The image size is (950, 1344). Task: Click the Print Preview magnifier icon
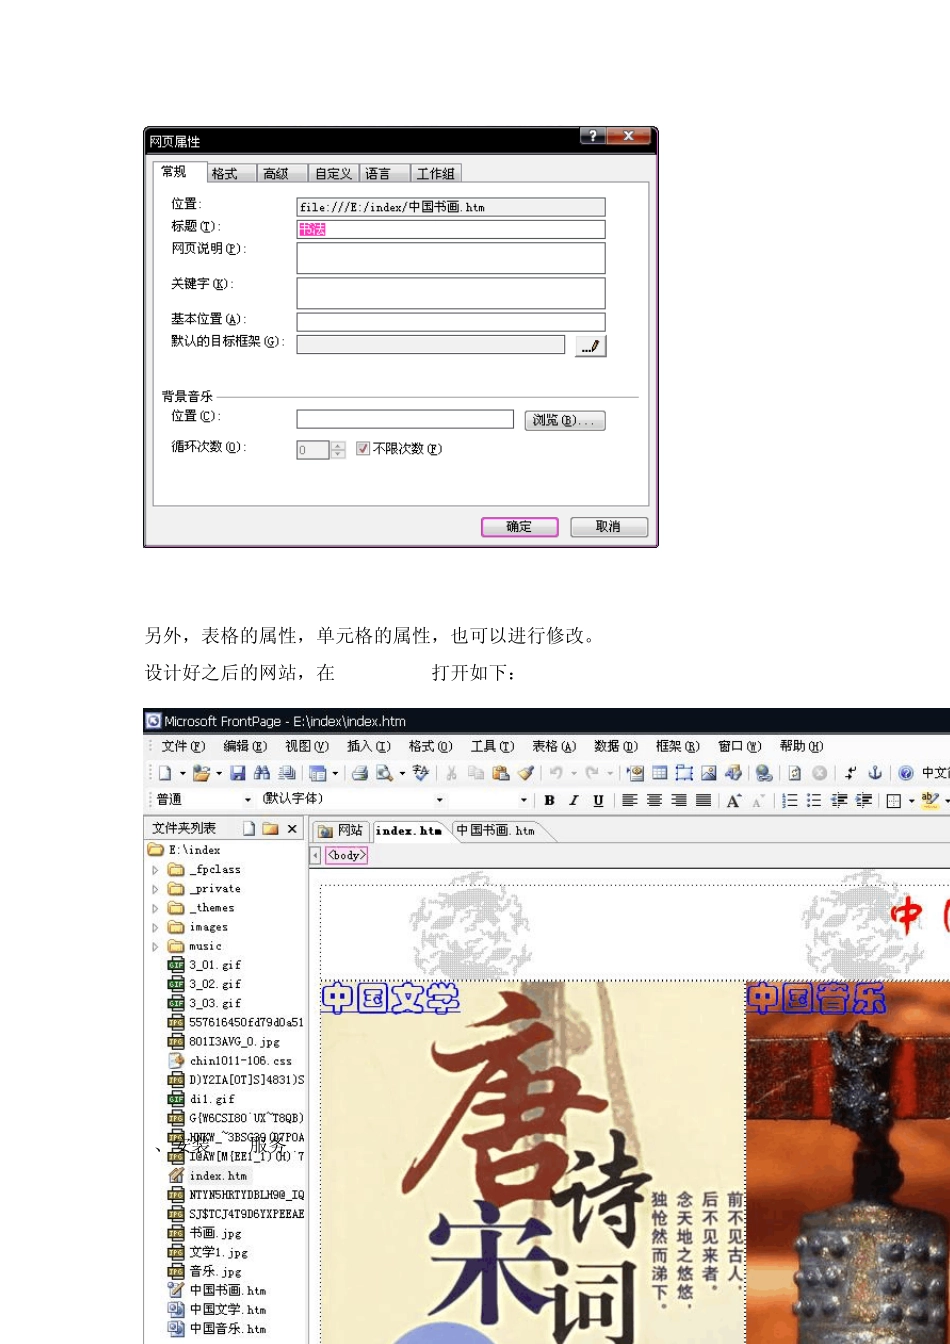(x=384, y=773)
